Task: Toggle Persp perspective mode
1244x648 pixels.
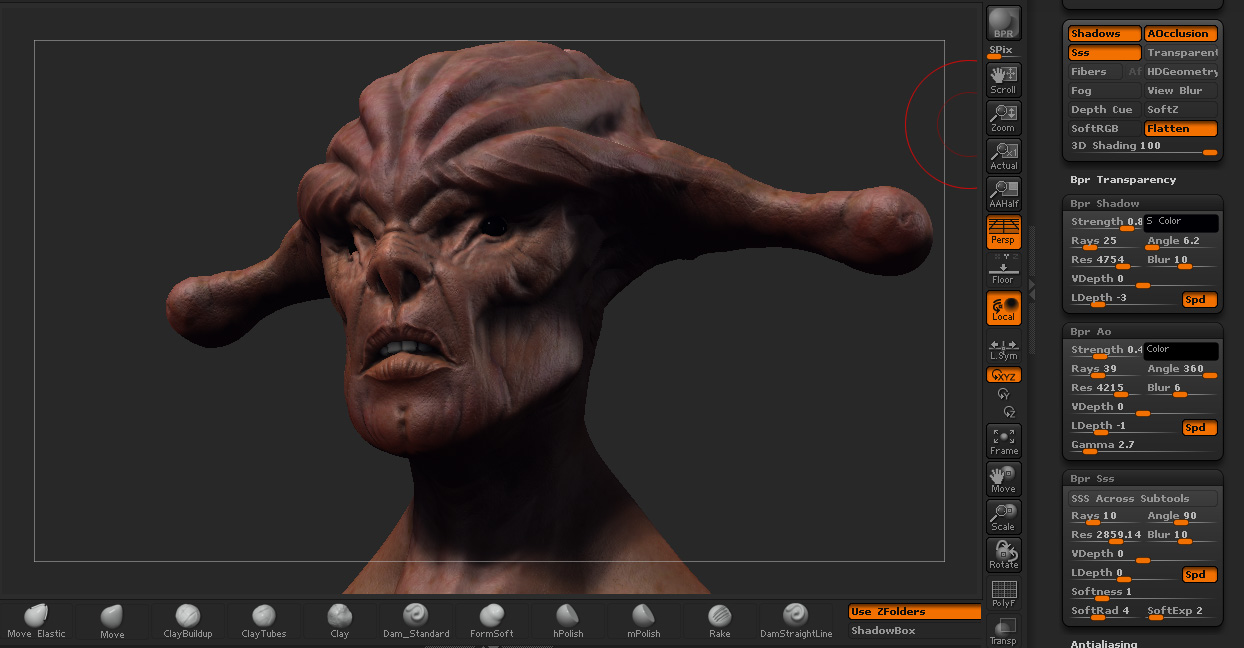Action: (x=1003, y=232)
